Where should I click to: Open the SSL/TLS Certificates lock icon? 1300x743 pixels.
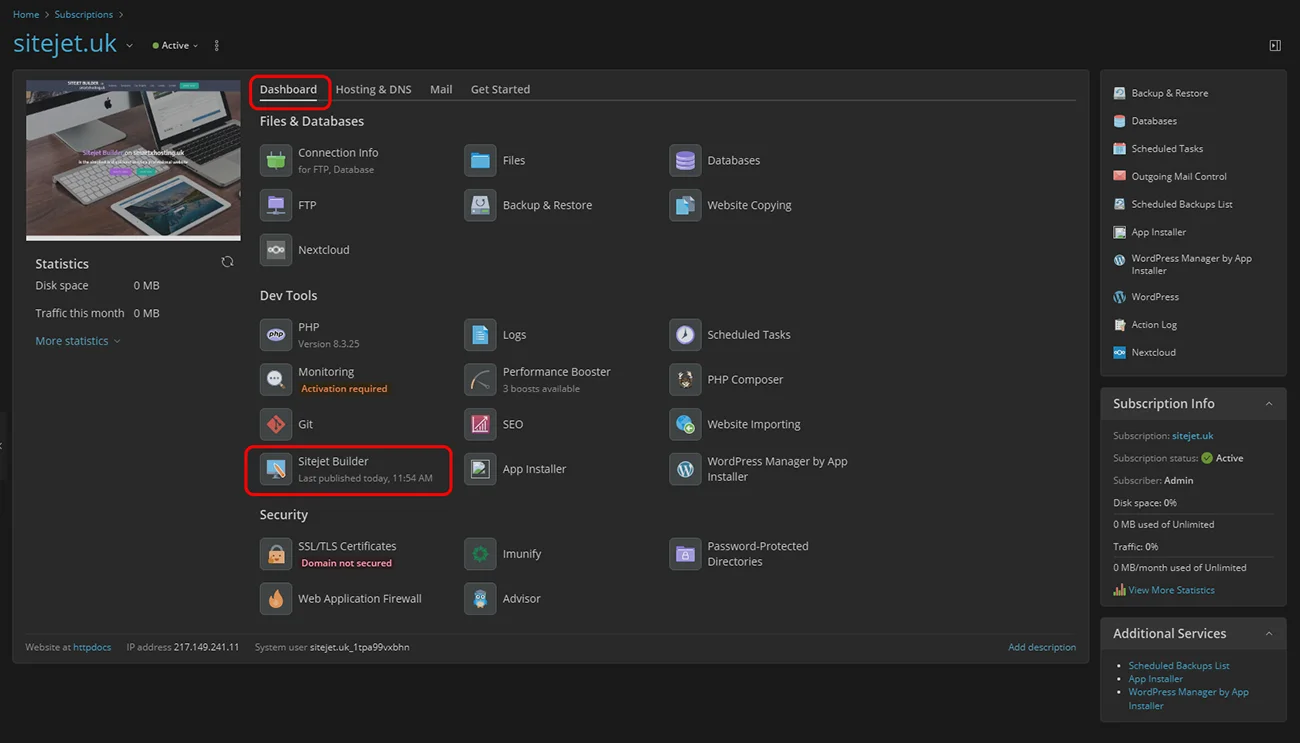coord(276,554)
